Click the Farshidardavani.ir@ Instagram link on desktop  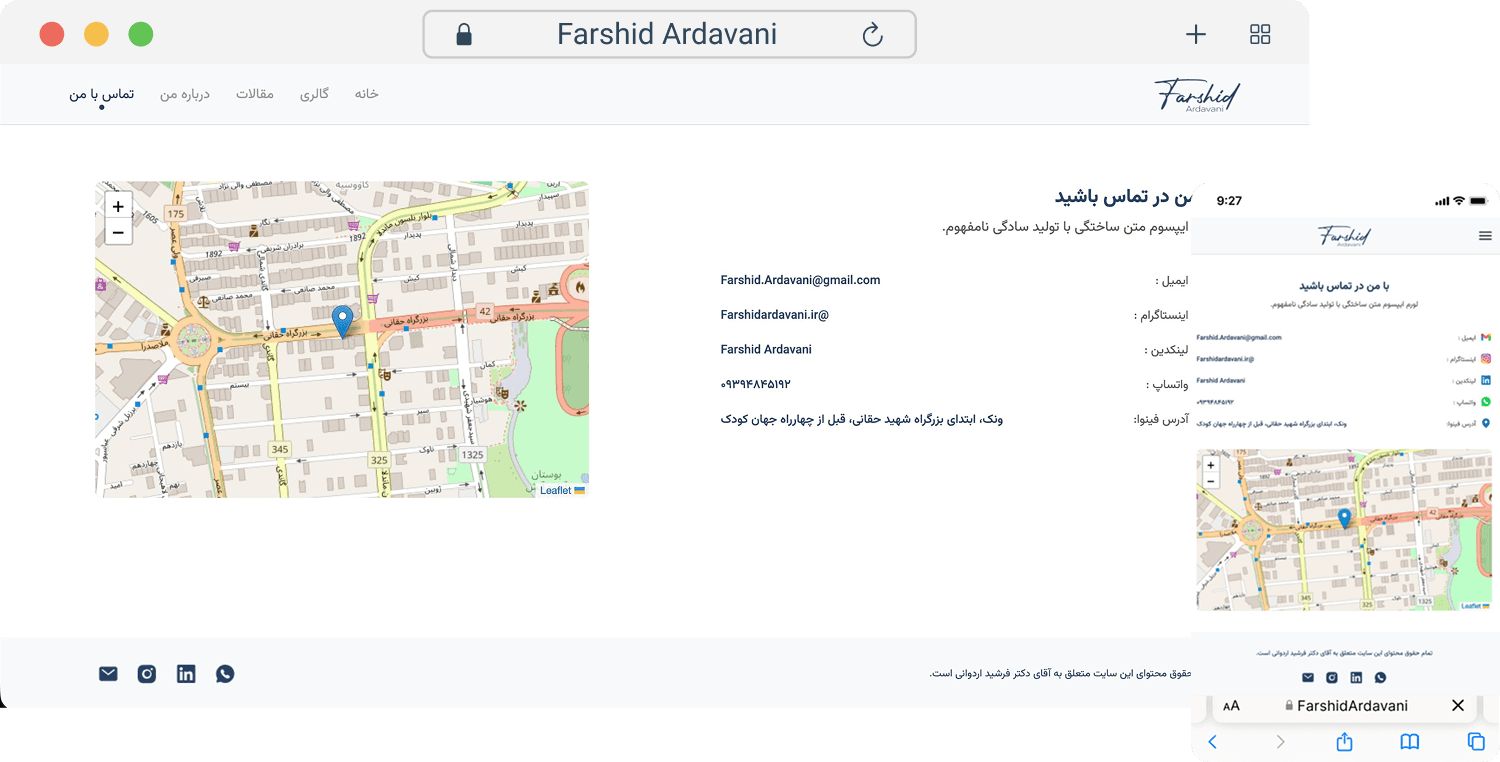(x=775, y=315)
